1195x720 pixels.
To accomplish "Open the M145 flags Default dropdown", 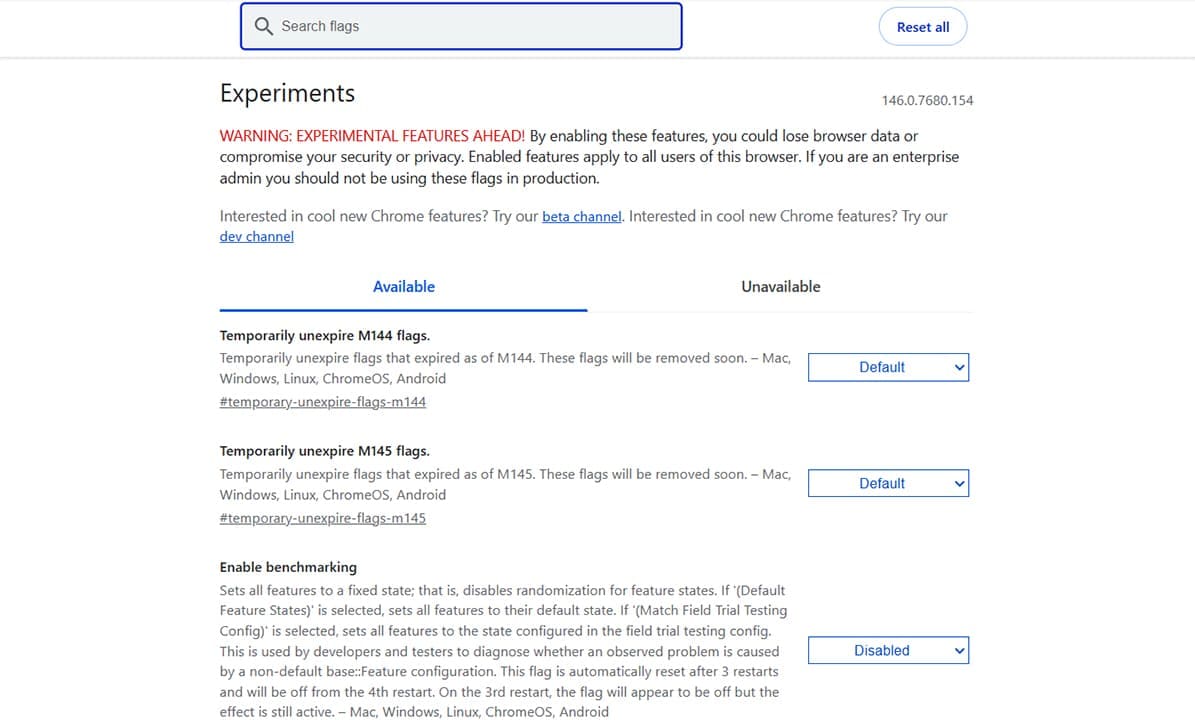I will tap(888, 483).
